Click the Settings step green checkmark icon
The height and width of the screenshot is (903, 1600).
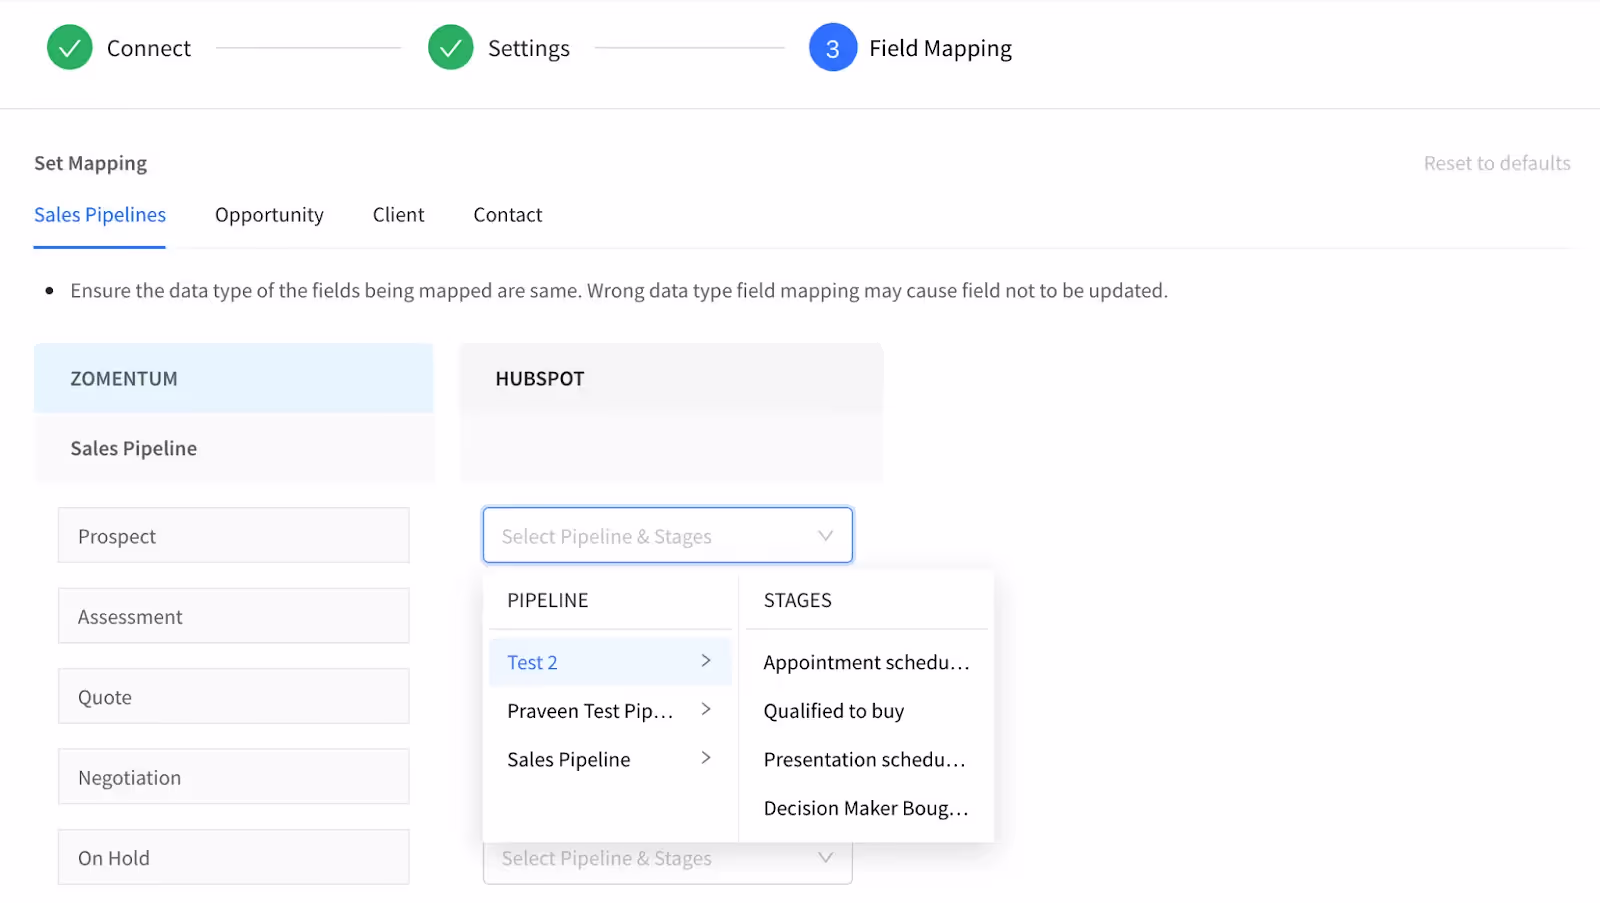pos(451,47)
